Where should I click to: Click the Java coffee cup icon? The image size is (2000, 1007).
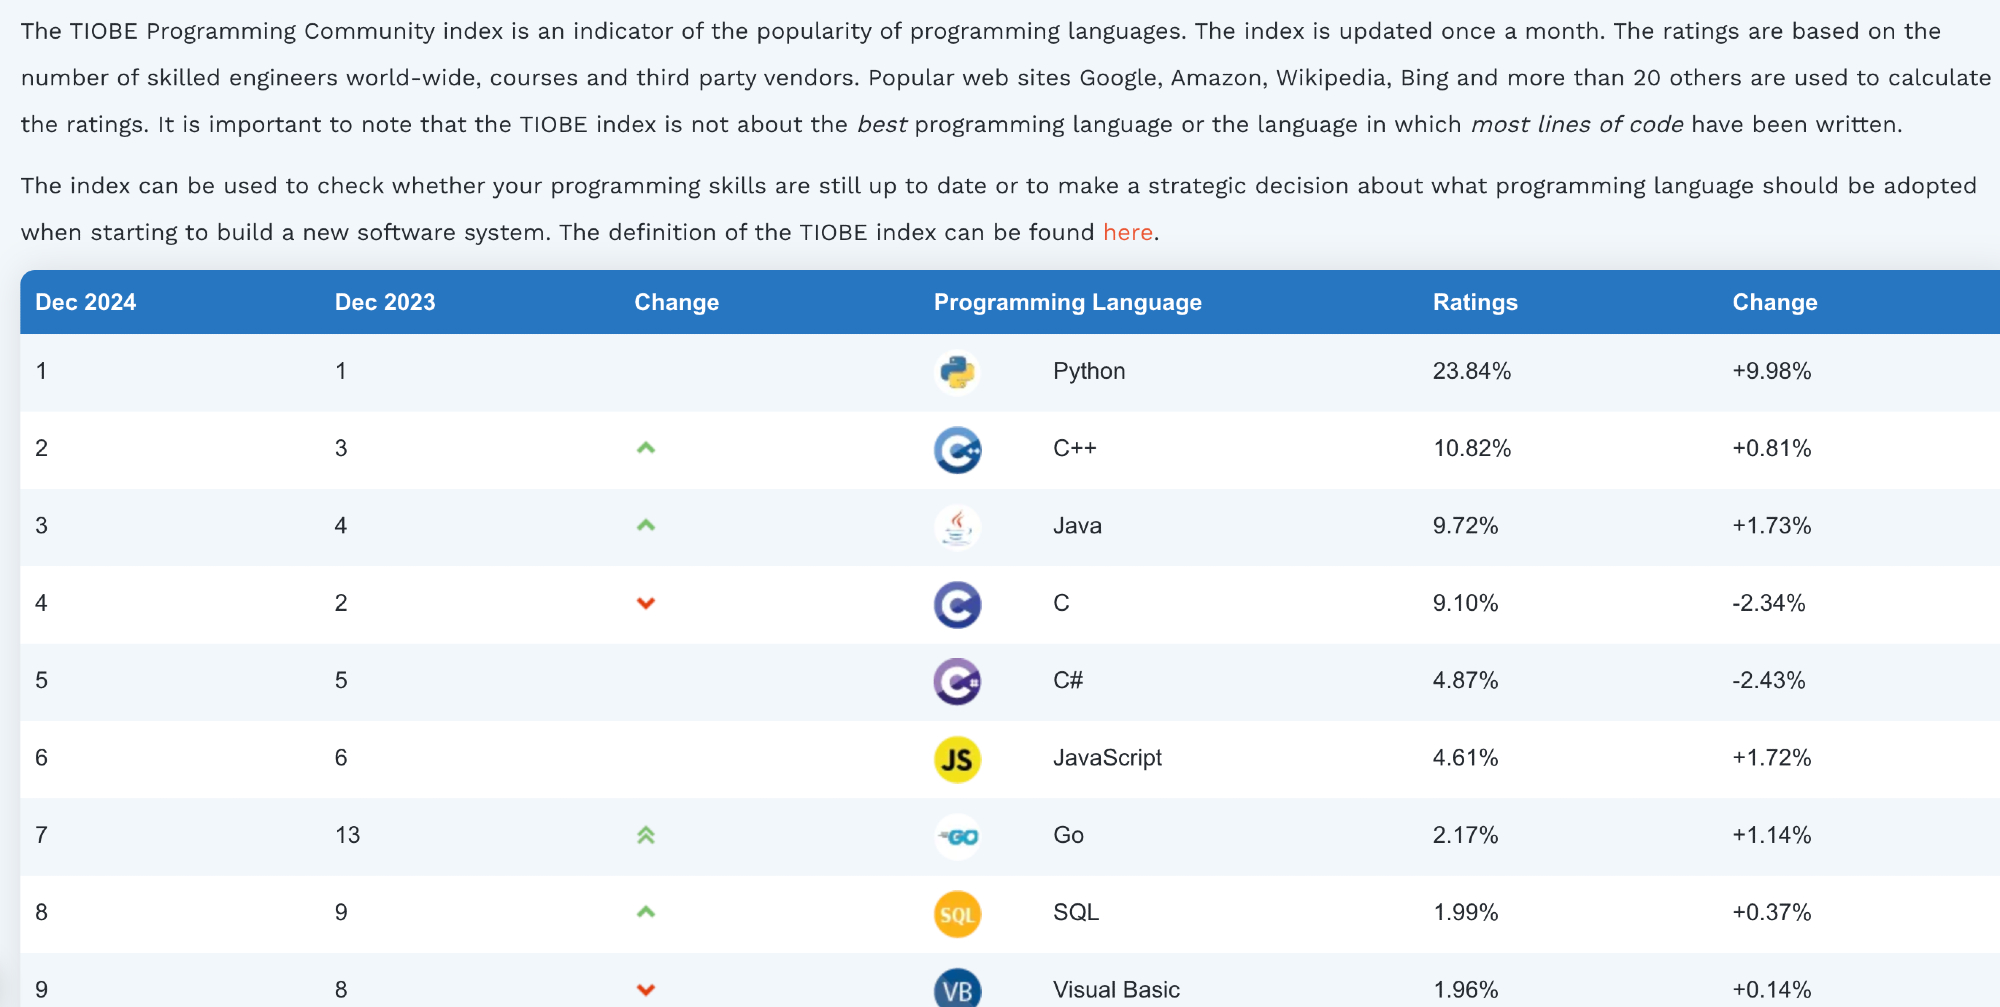coord(957,527)
